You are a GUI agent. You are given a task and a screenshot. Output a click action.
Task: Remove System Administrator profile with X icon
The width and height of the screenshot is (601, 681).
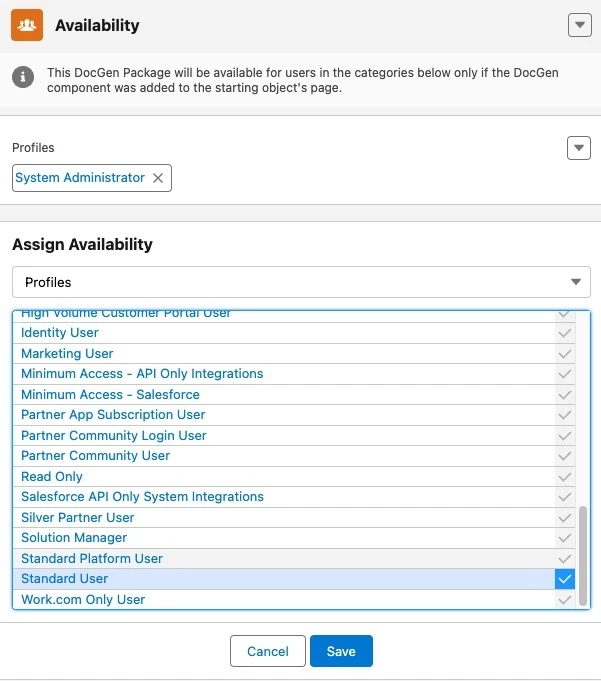point(158,178)
